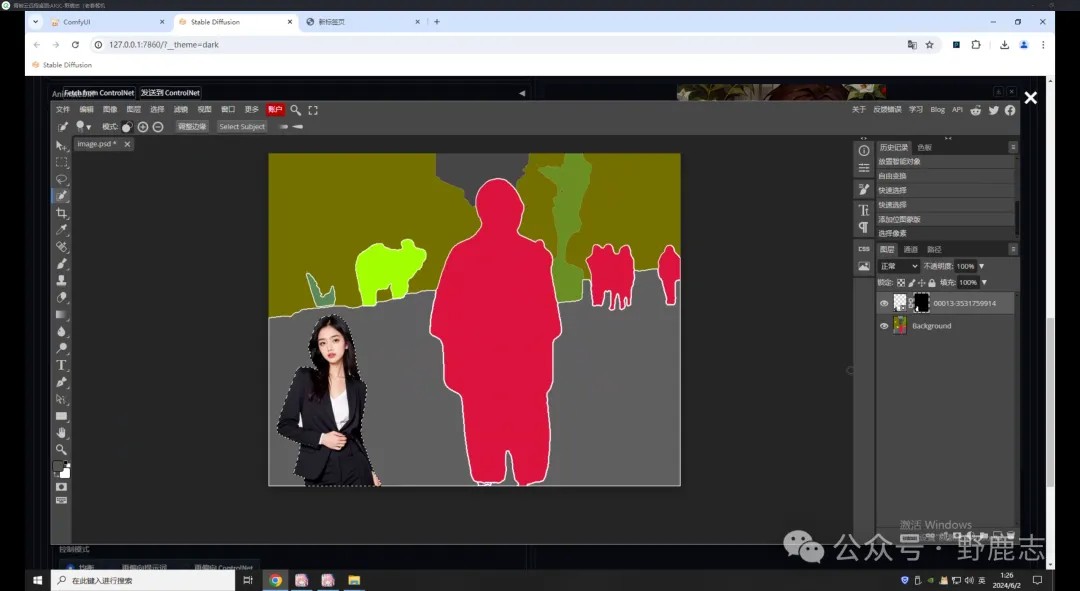Screen dimensions: 1080x591
Task: Click the 调整边缘 Refine Edge button
Action: coord(191,127)
